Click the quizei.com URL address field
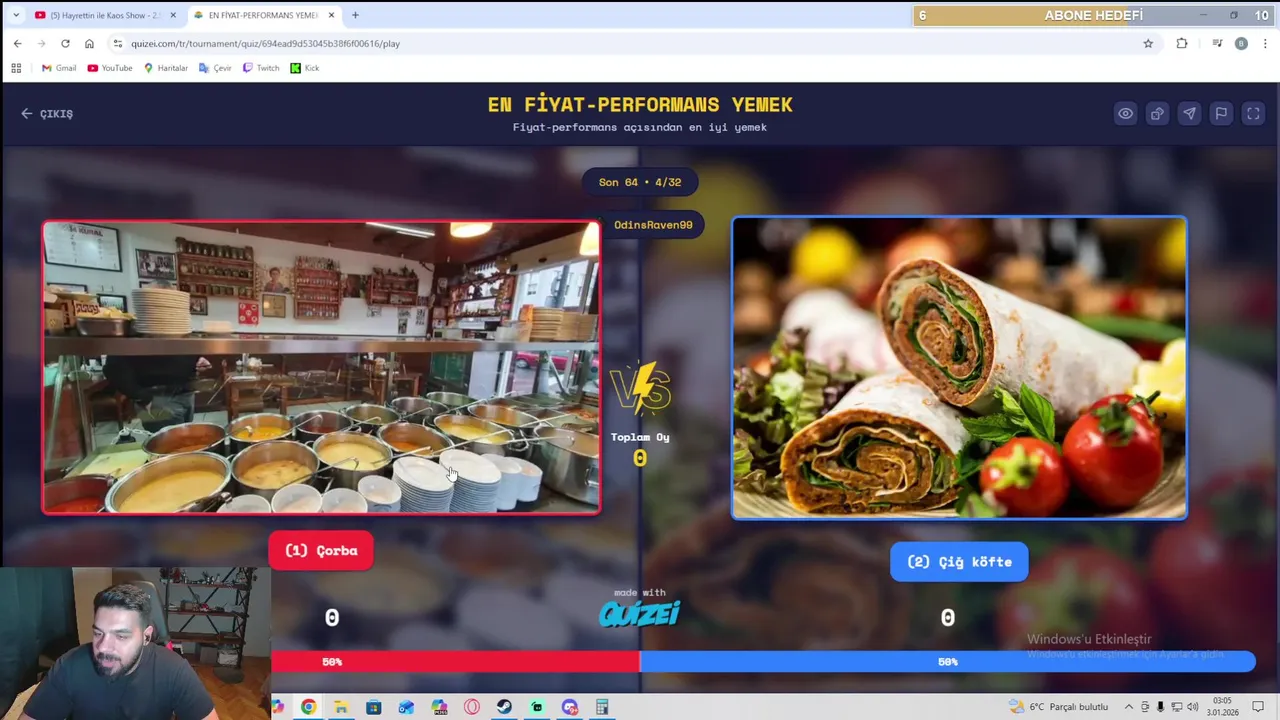1280x720 pixels. (x=630, y=44)
